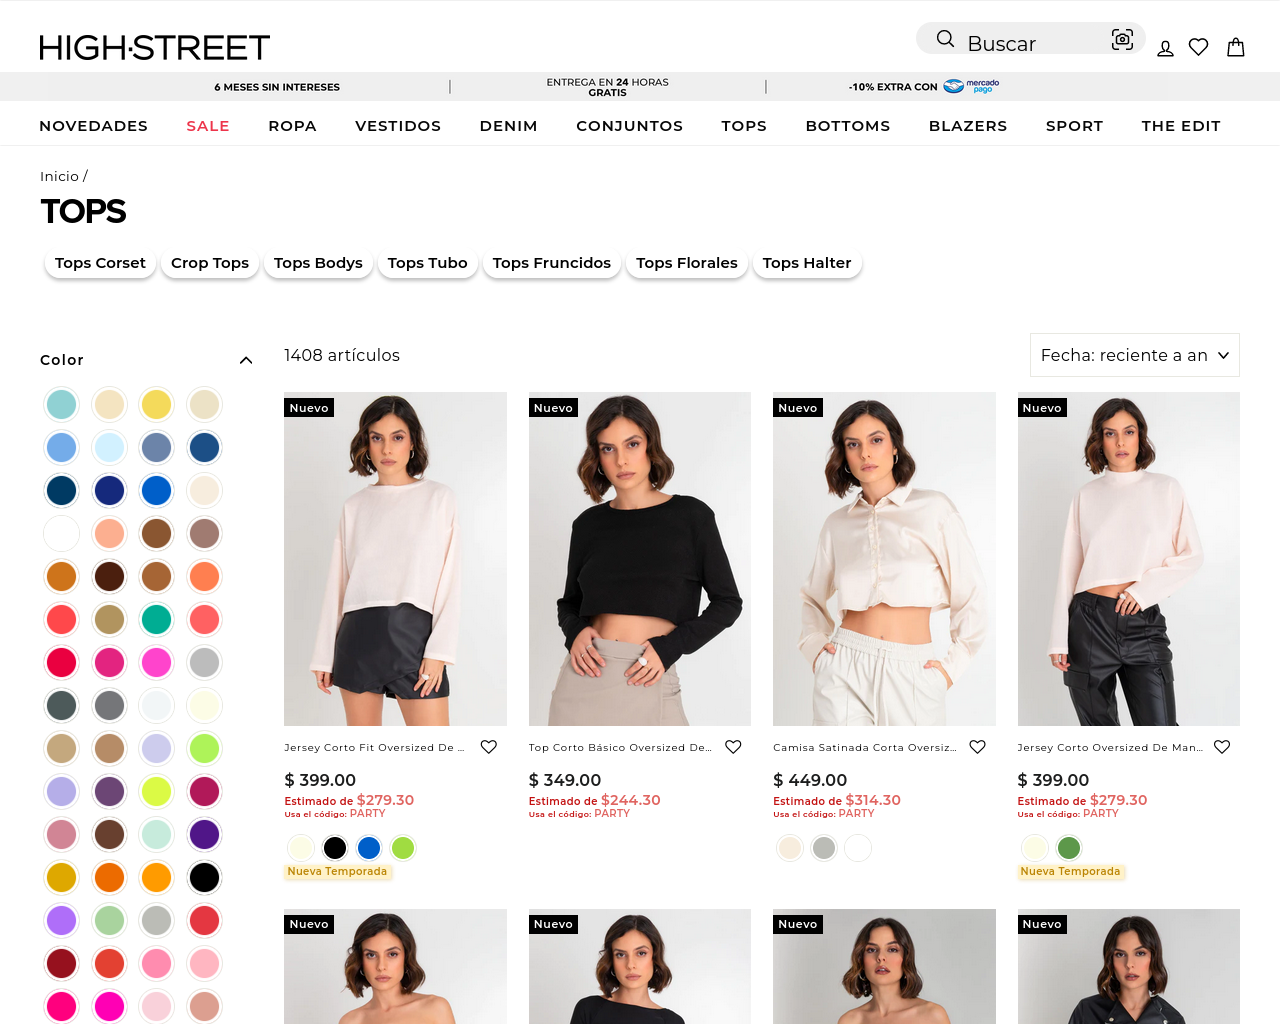Favorite the Camisa Satinada Corta item

978,747
